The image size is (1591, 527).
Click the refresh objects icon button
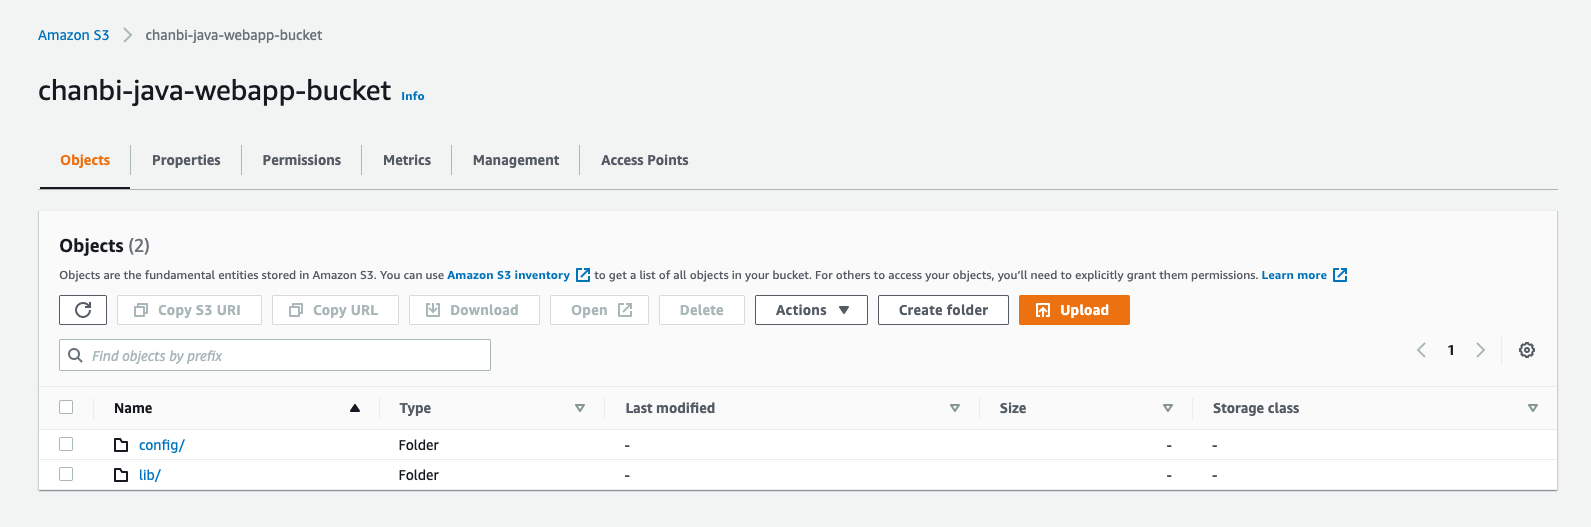83,310
